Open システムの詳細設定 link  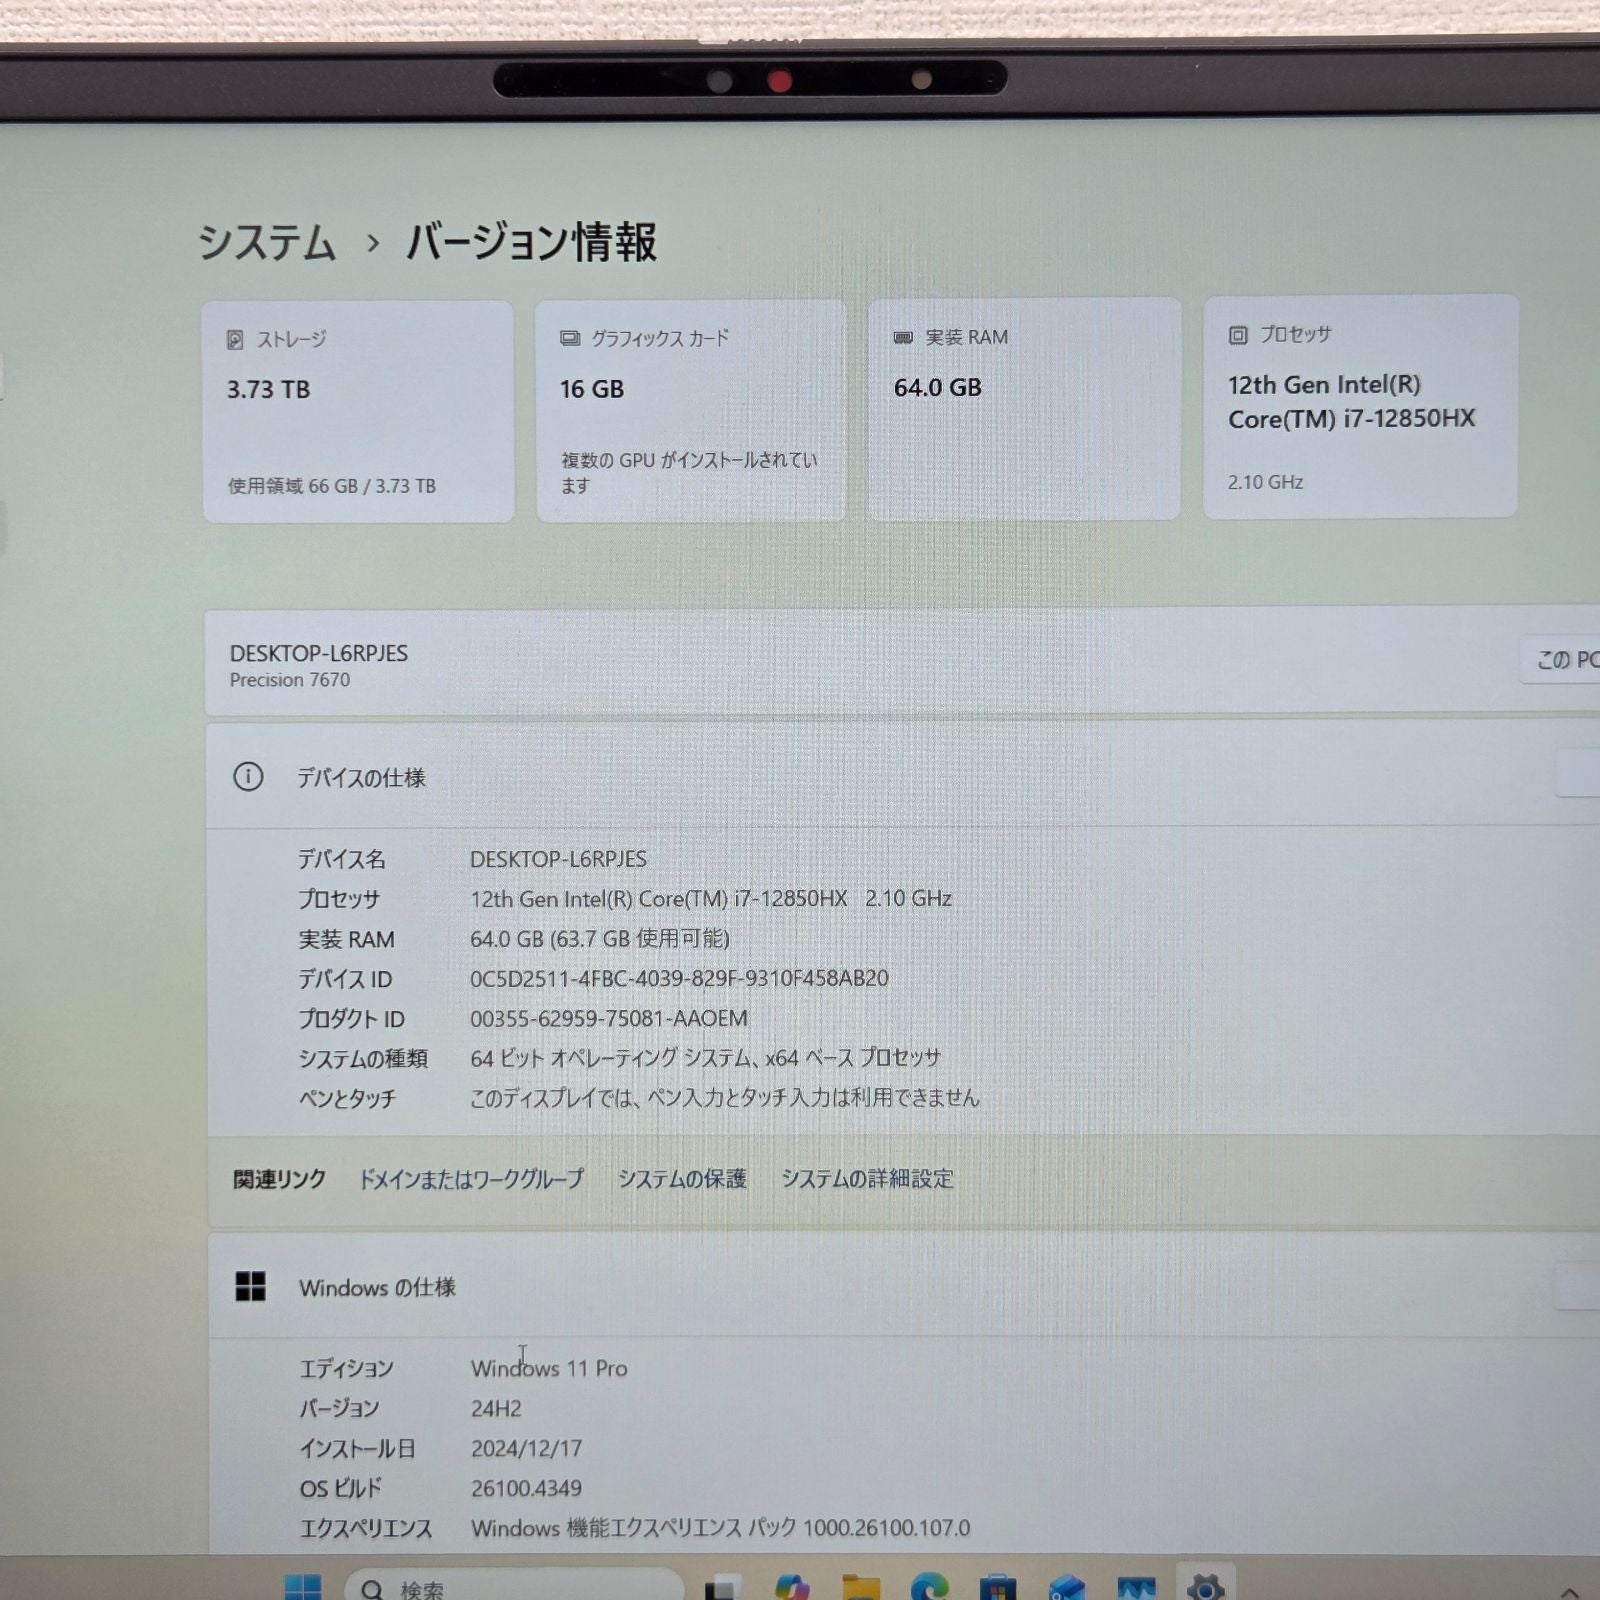[867, 1179]
